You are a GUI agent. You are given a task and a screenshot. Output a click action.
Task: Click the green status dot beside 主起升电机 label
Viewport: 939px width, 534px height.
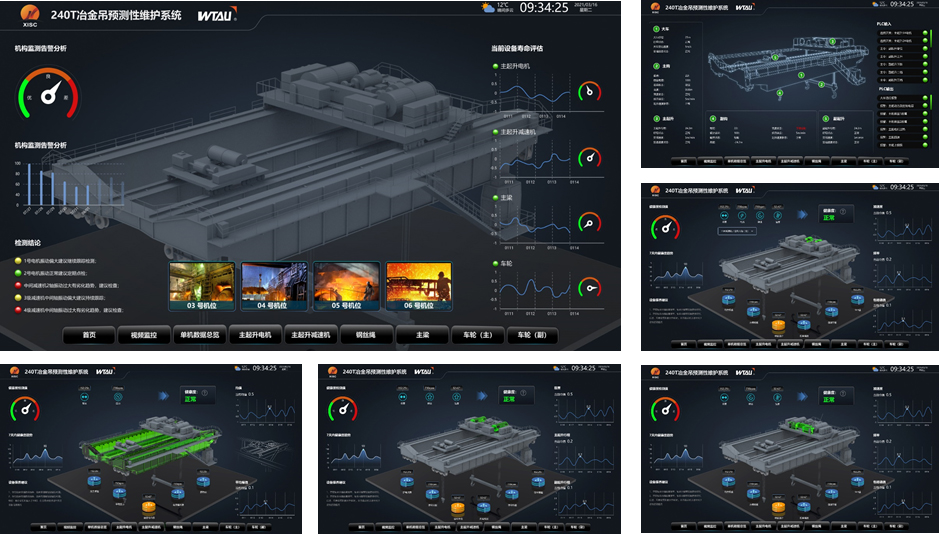point(494,67)
